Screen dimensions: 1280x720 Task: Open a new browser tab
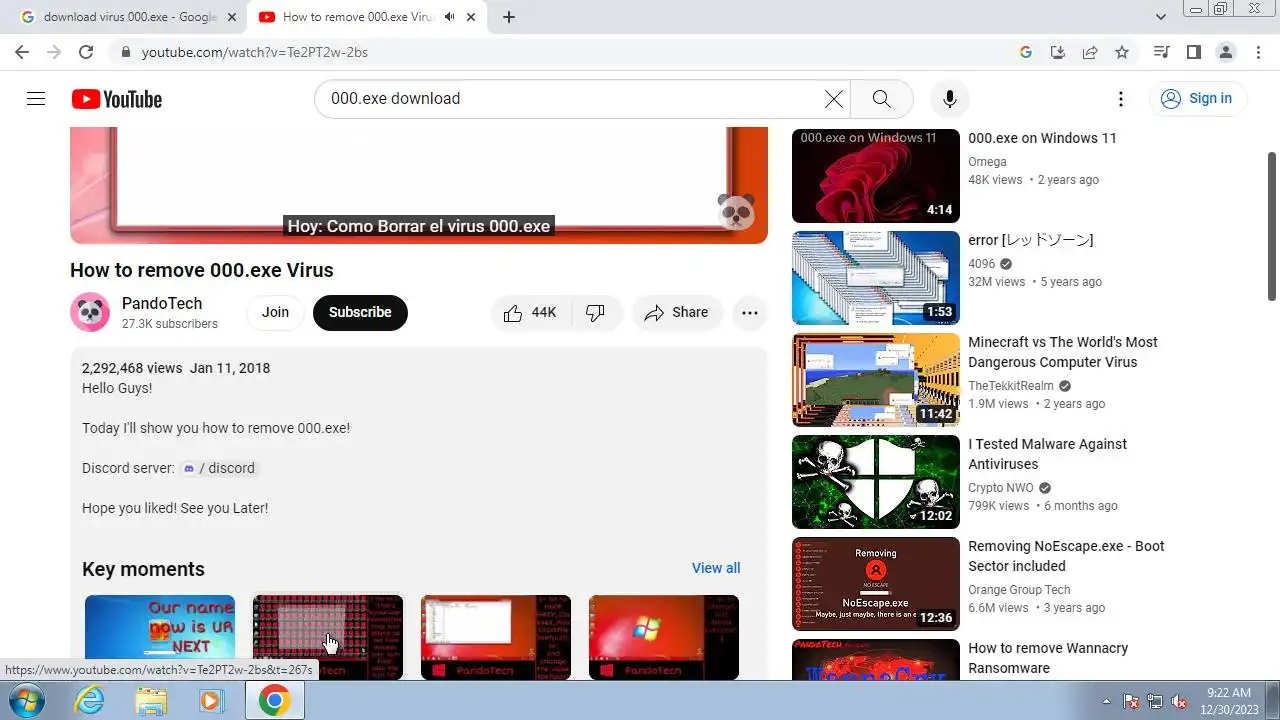(509, 17)
